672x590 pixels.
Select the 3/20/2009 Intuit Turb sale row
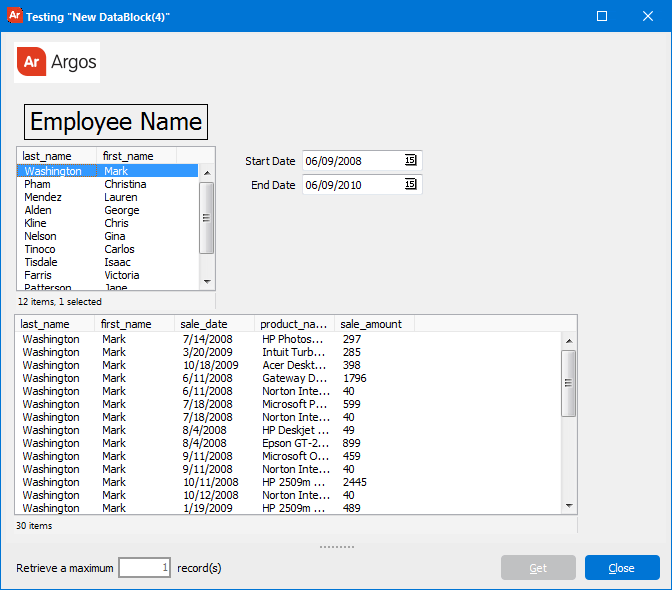(x=288, y=352)
